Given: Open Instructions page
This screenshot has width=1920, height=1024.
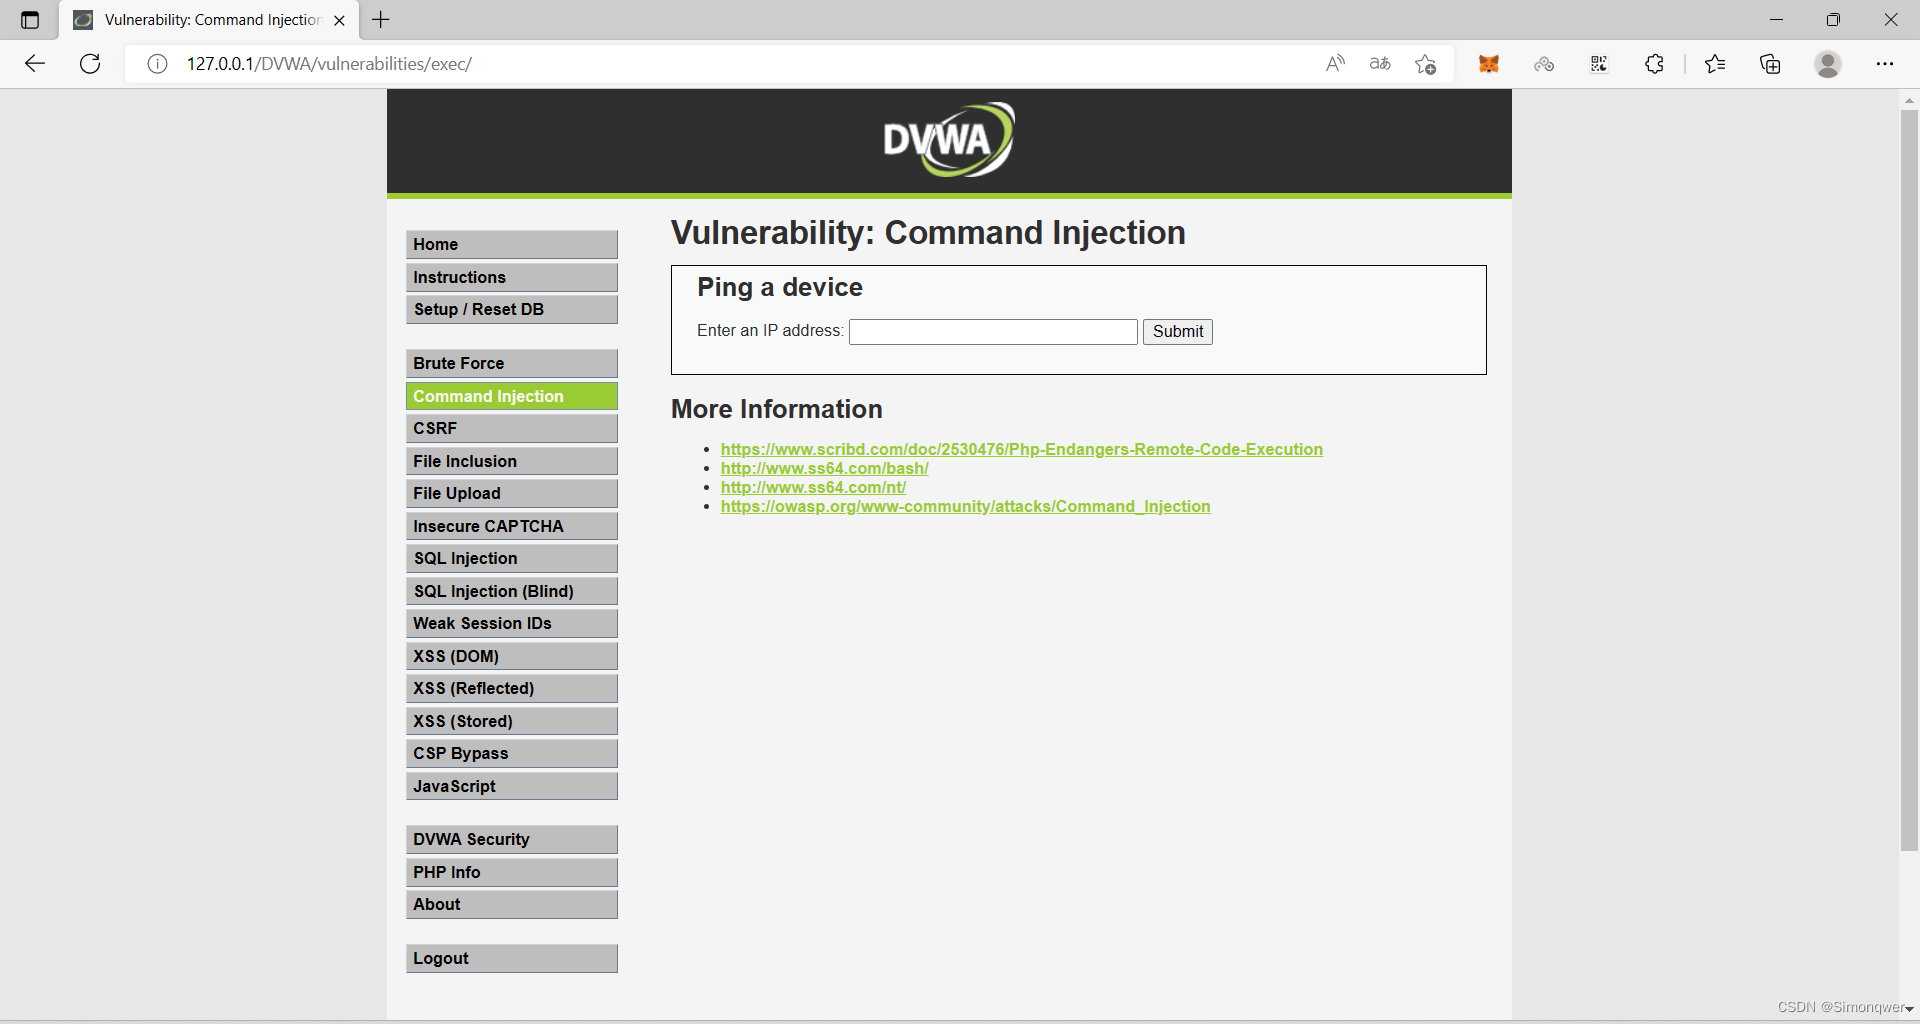Looking at the screenshot, I should 512,277.
